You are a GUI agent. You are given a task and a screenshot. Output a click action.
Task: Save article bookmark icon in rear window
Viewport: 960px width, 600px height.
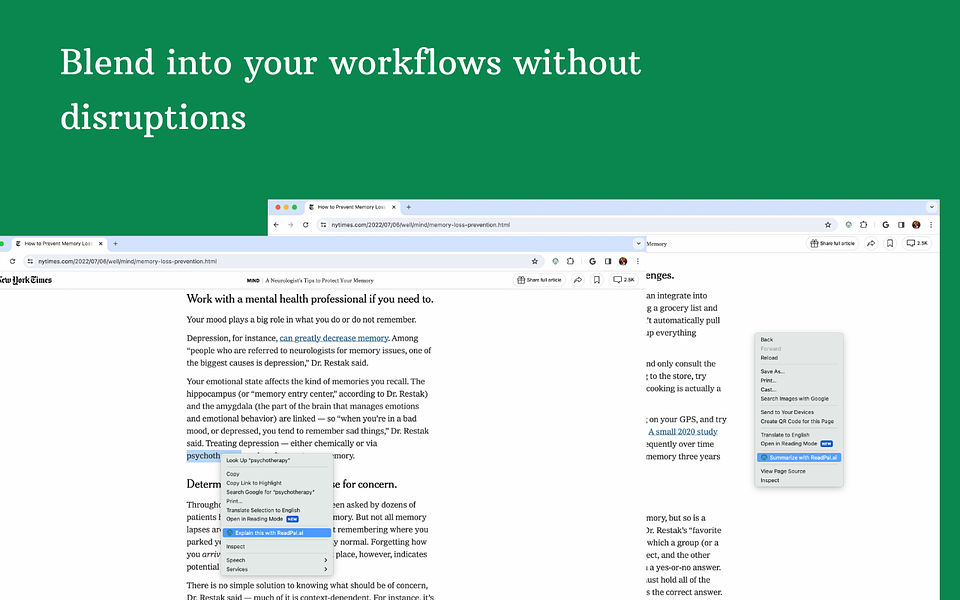[890, 243]
